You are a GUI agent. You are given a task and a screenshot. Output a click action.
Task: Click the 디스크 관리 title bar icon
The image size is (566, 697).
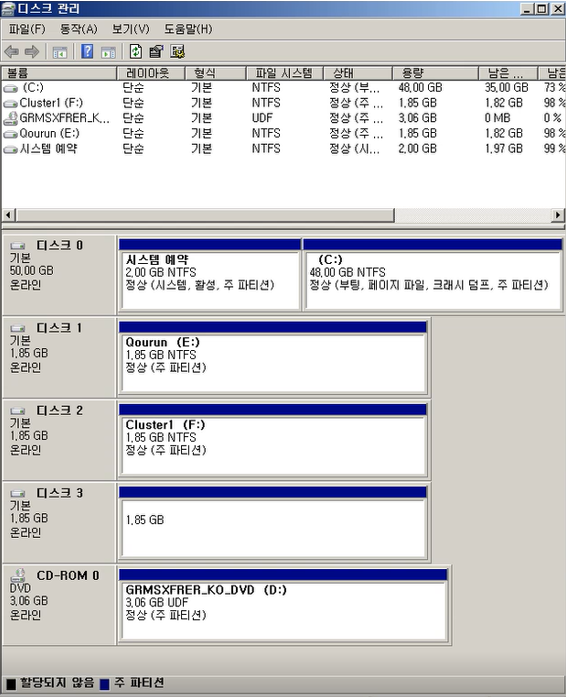click(x=8, y=8)
